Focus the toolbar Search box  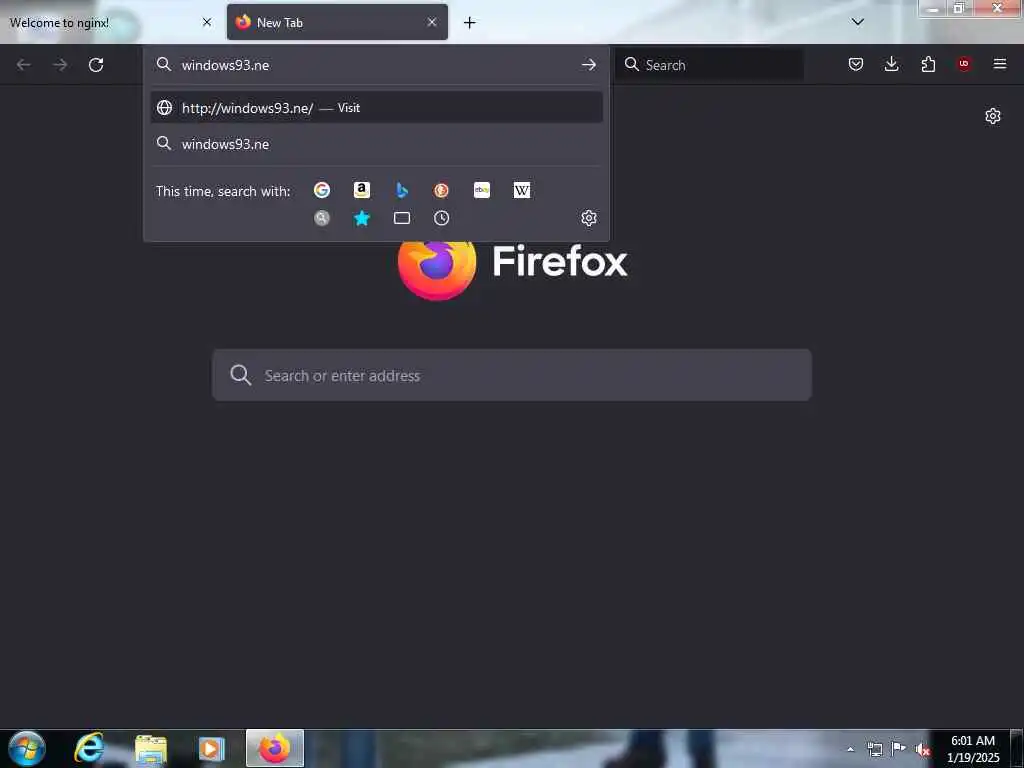[x=710, y=65]
